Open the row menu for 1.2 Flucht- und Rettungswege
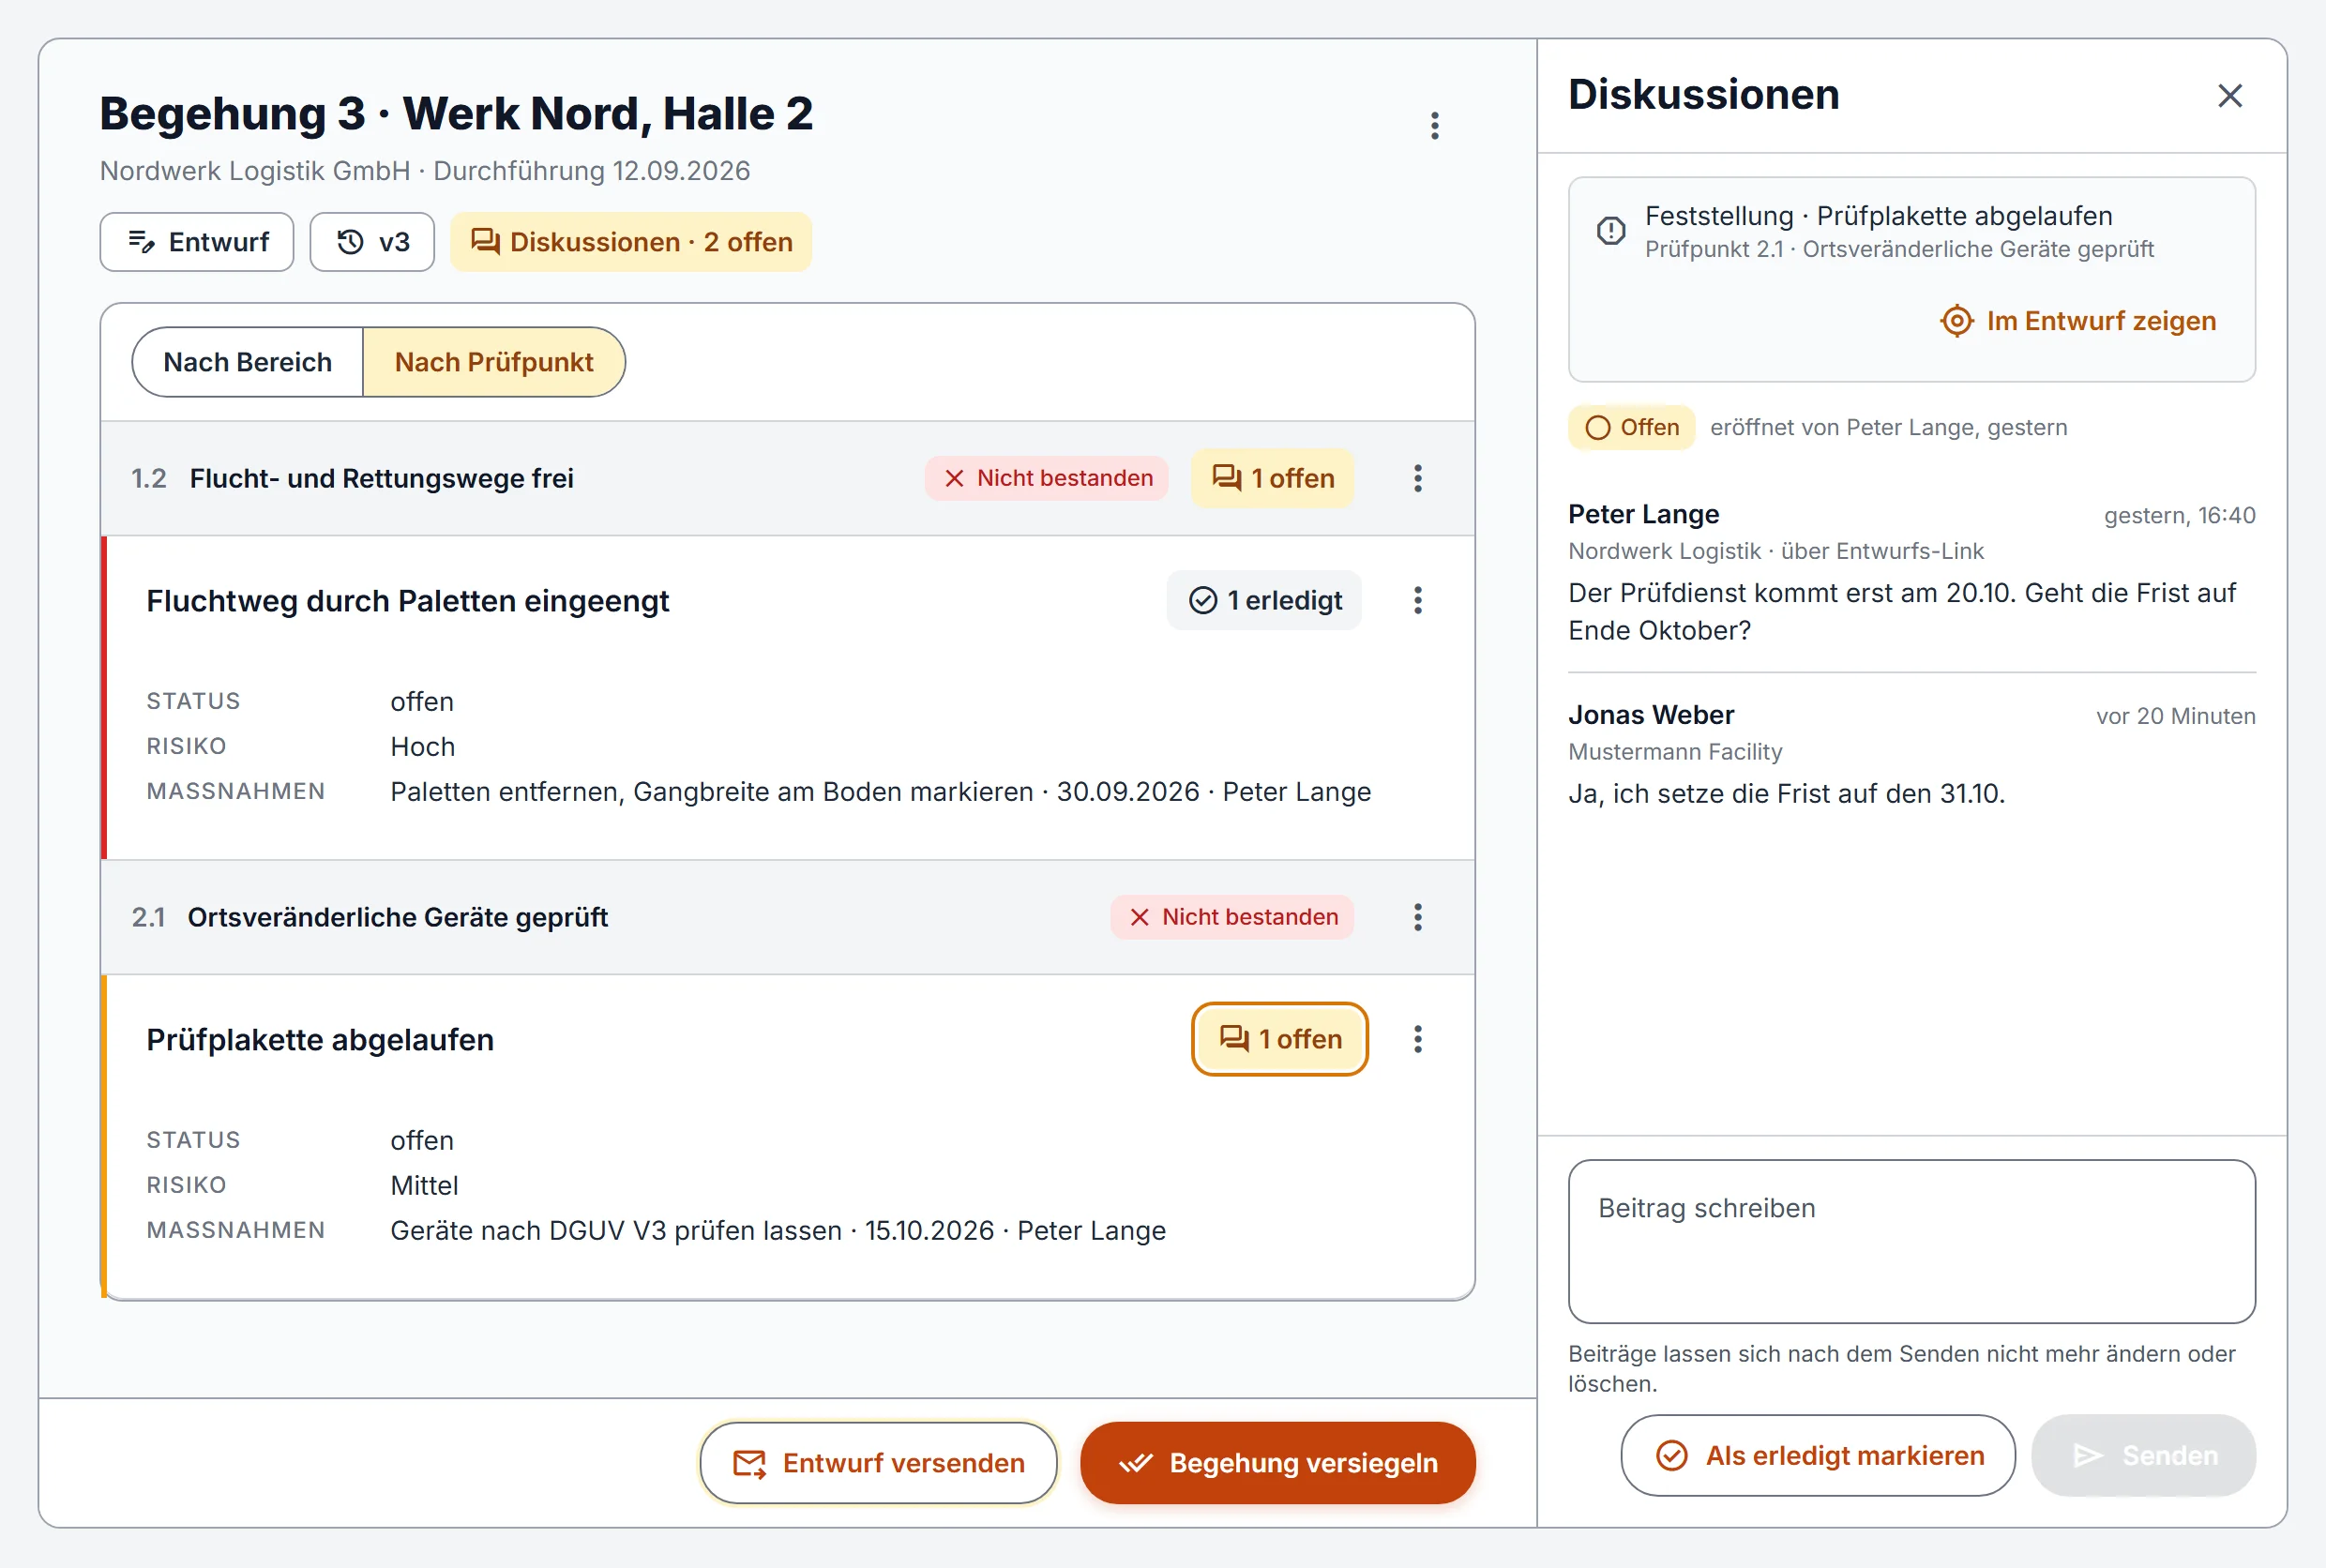This screenshot has height=1568, width=2326. (1417, 478)
